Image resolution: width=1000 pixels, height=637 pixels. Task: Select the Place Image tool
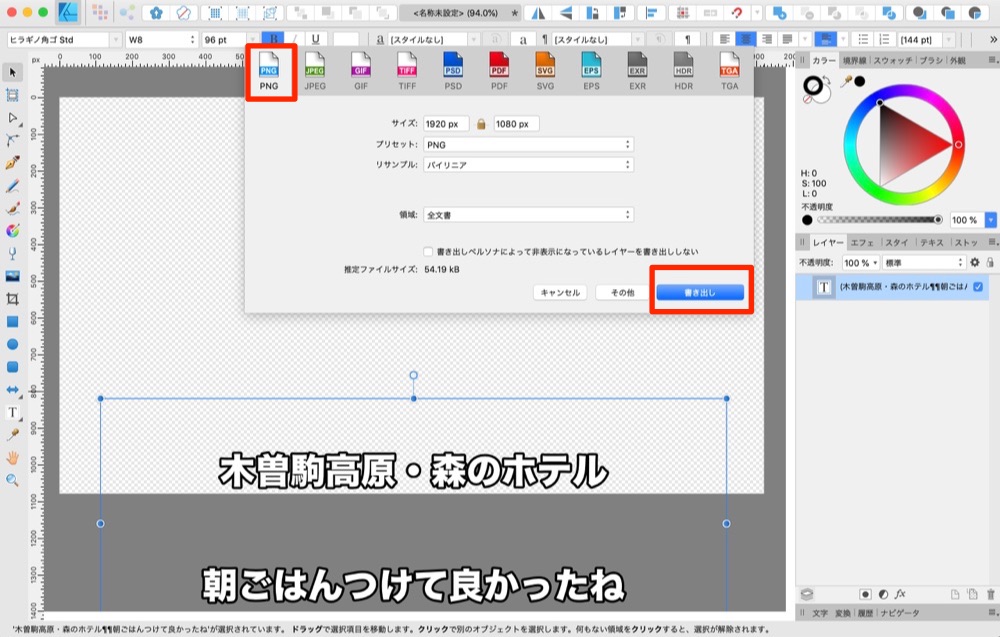pyautogui.click(x=13, y=276)
